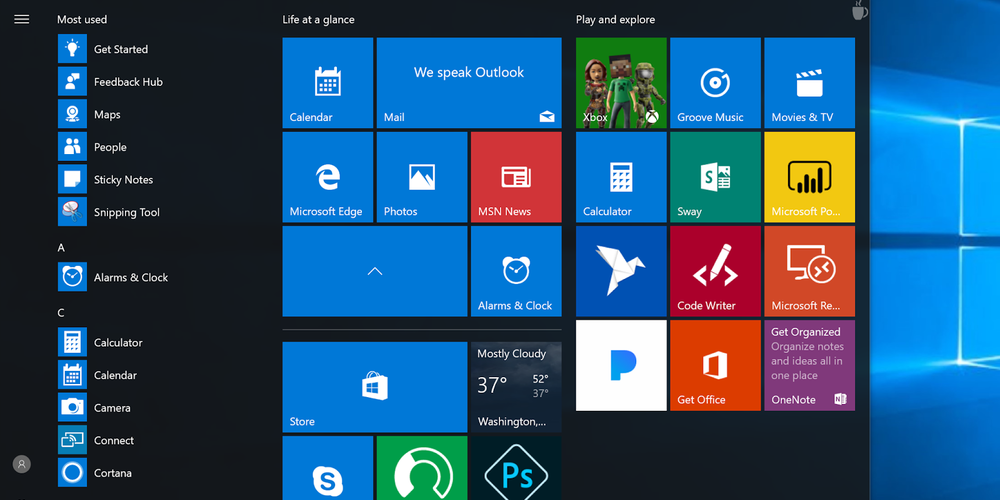Open the origami bird tile
The width and height of the screenshot is (1000, 500).
pyautogui.click(x=621, y=271)
